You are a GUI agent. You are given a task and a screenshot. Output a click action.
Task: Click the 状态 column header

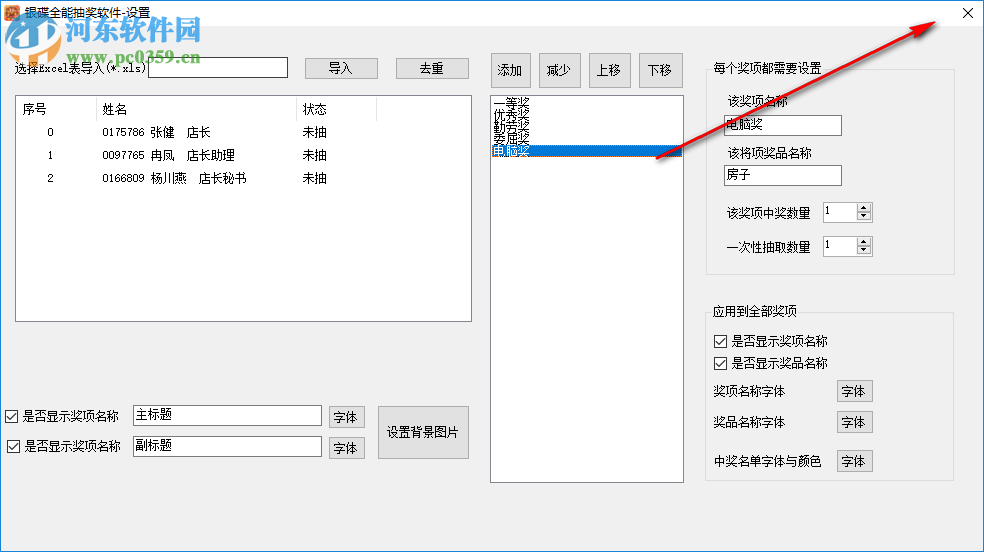point(336,109)
